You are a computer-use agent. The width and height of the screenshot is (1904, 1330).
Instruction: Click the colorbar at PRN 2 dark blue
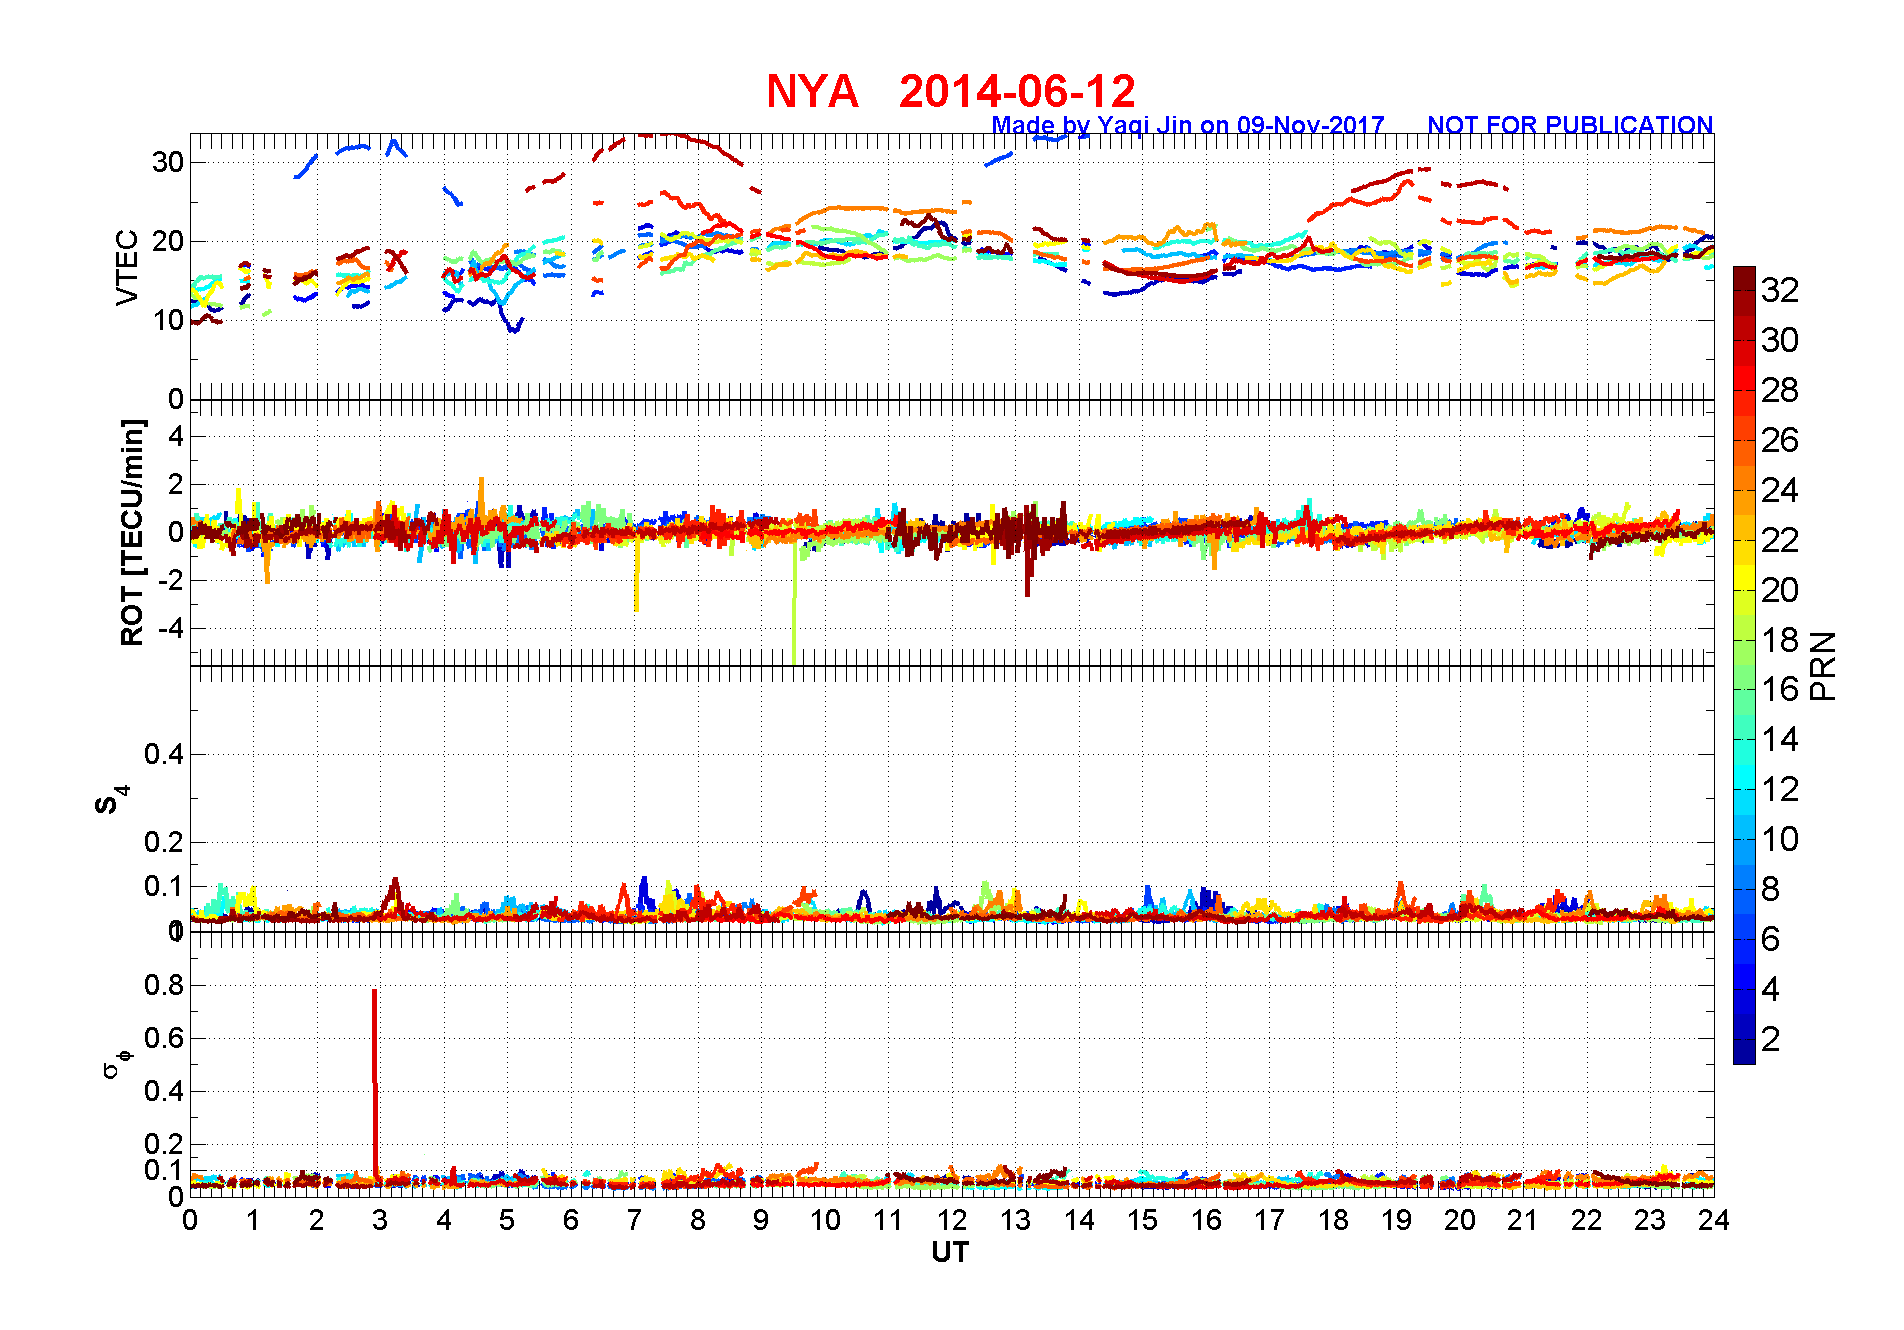coord(1744,1040)
